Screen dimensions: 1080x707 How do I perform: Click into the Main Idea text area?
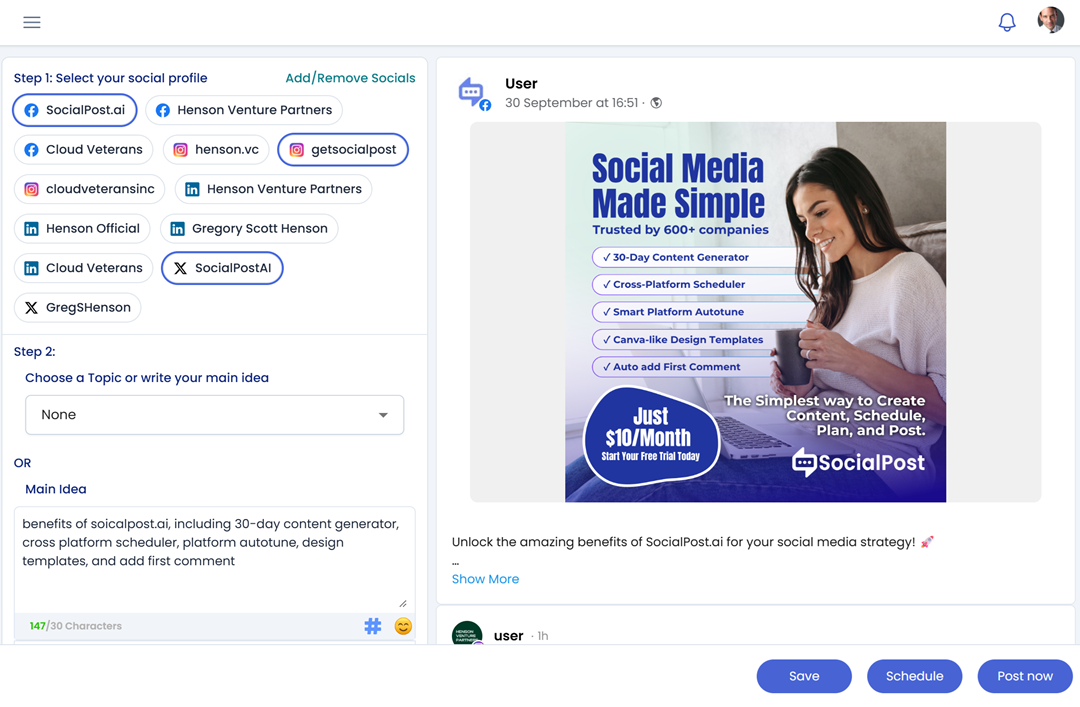(x=214, y=560)
